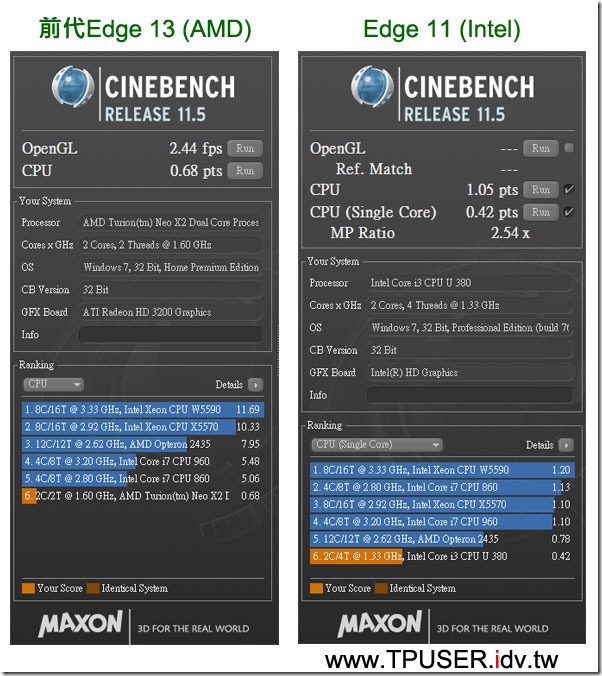Click MAXON logo in right window
602x676 pixels.
(x=380, y=623)
